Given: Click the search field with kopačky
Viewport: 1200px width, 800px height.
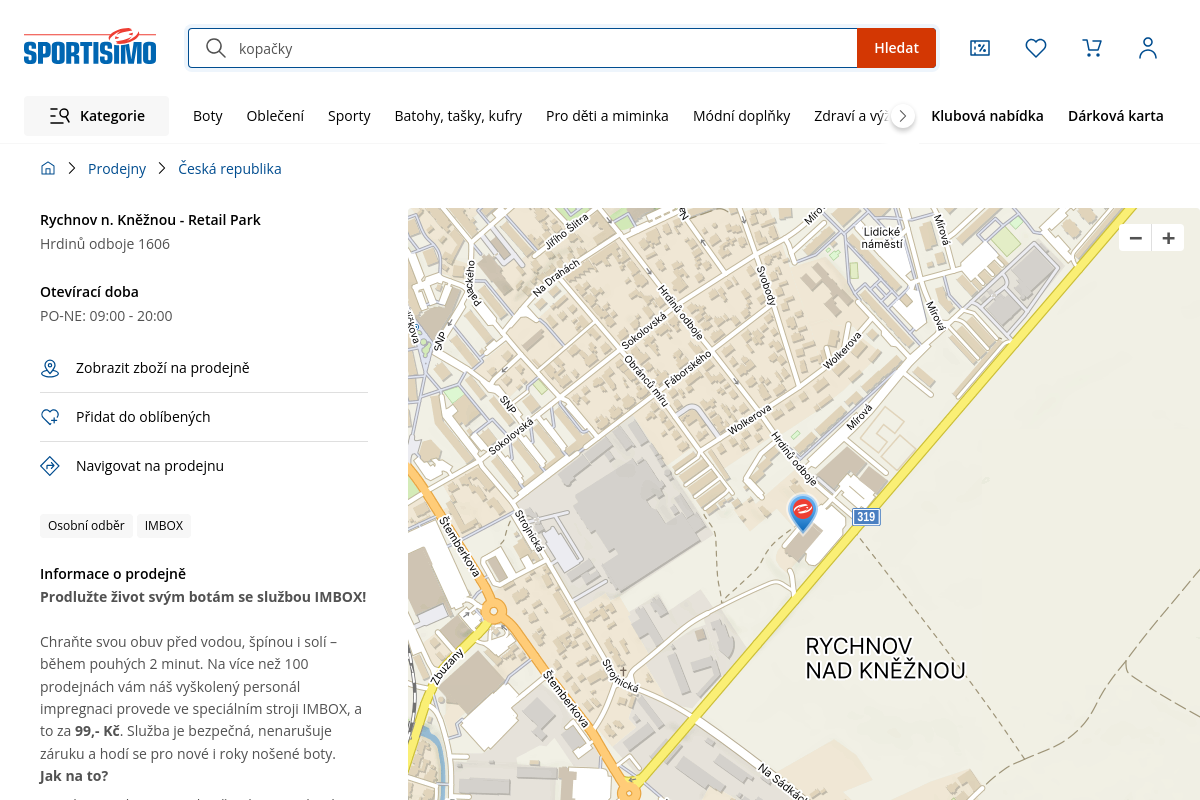Looking at the screenshot, I should [540, 48].
